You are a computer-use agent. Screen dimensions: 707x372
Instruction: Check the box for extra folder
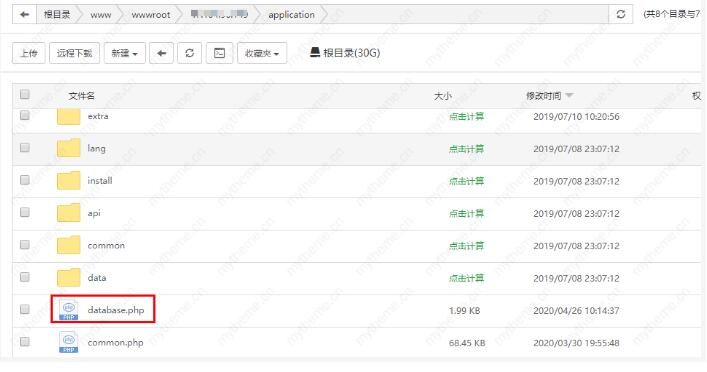coord(25,115)
